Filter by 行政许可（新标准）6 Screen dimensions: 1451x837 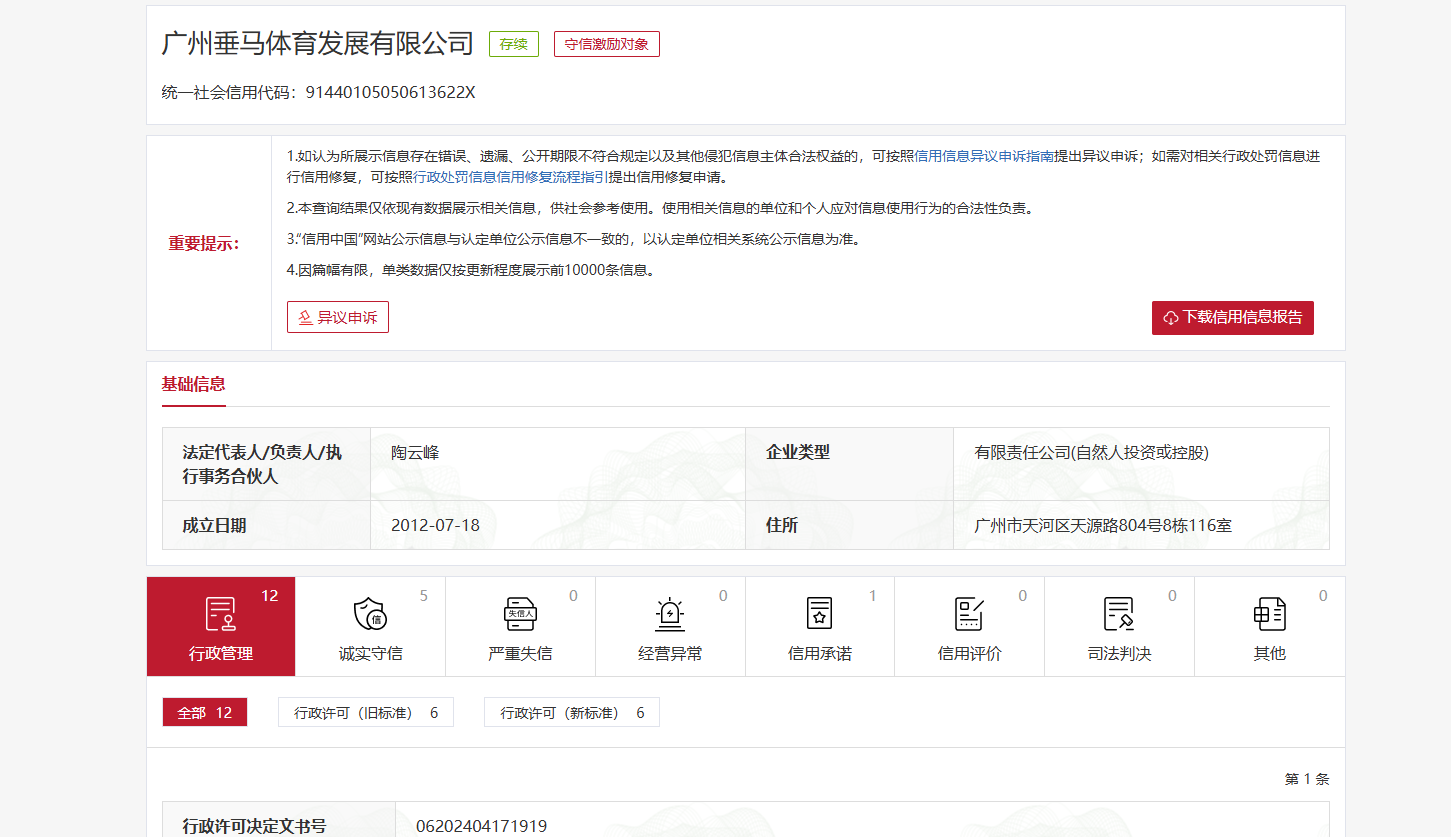tap(572, 713)
